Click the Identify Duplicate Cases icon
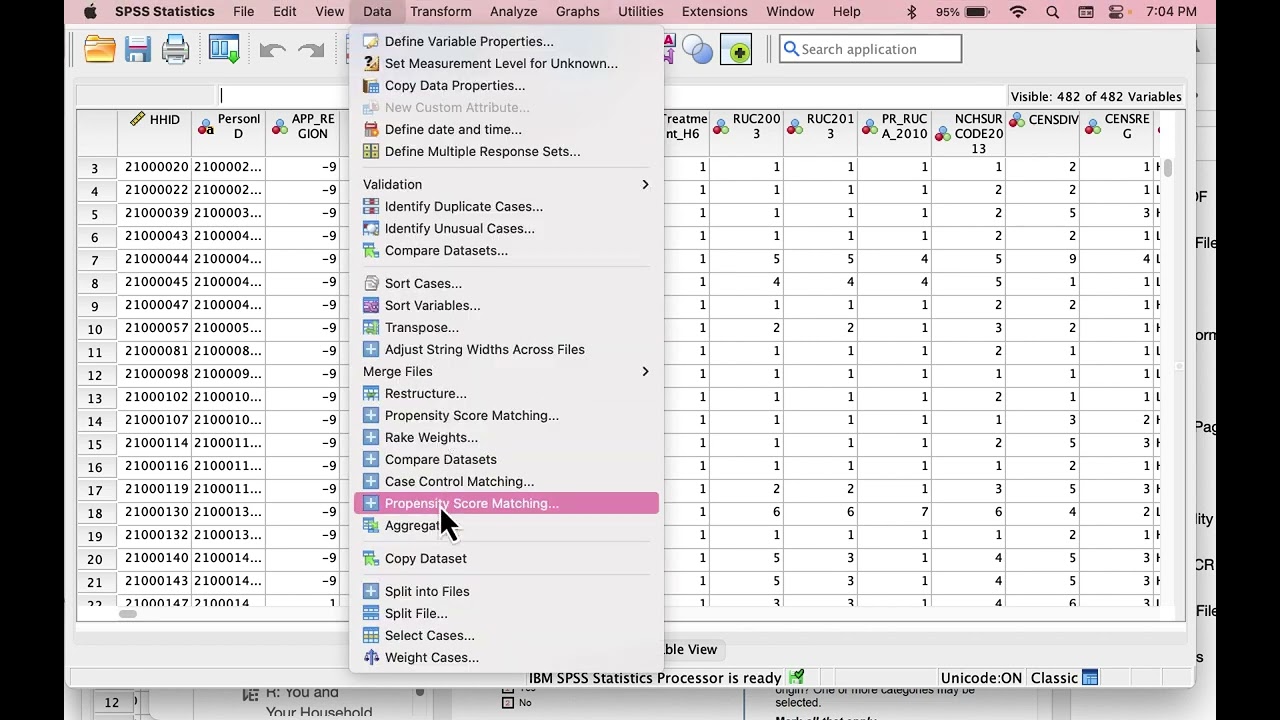Screen dimensions: 1280x720 [x=371, y=206]
